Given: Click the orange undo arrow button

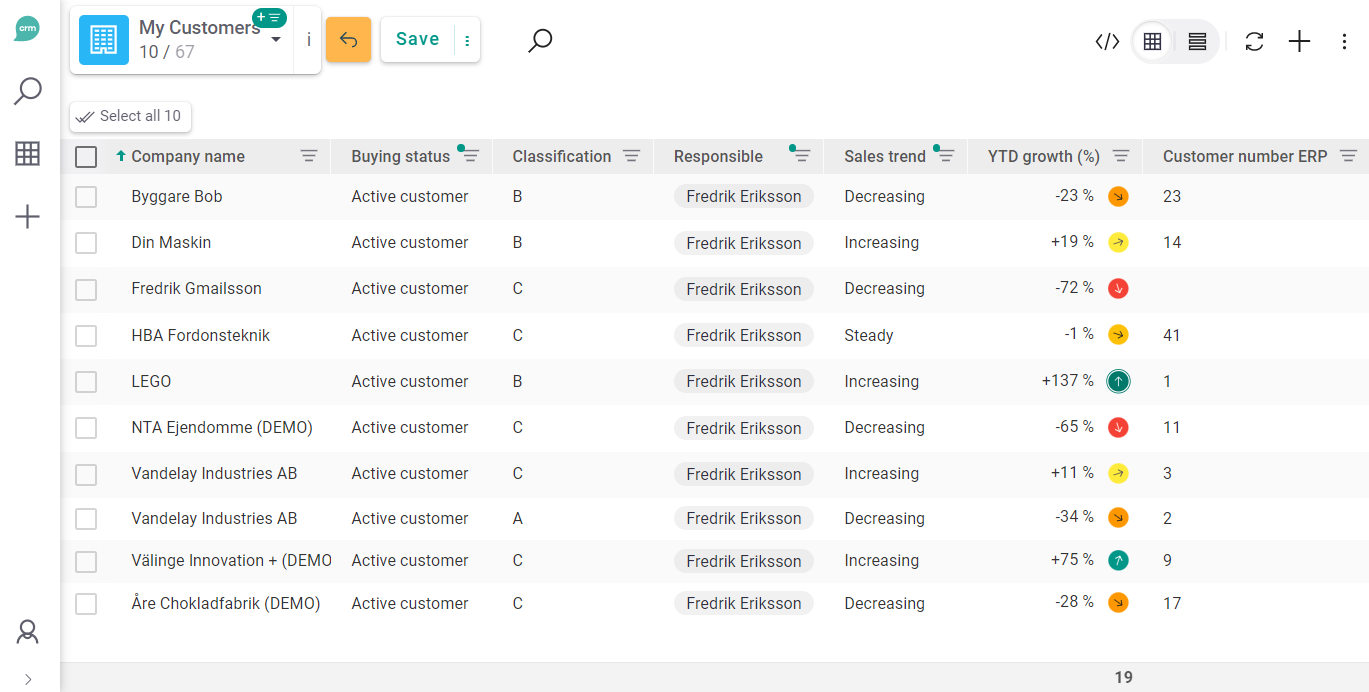Looking at the screenshot, I should click(x=348, y=40).
